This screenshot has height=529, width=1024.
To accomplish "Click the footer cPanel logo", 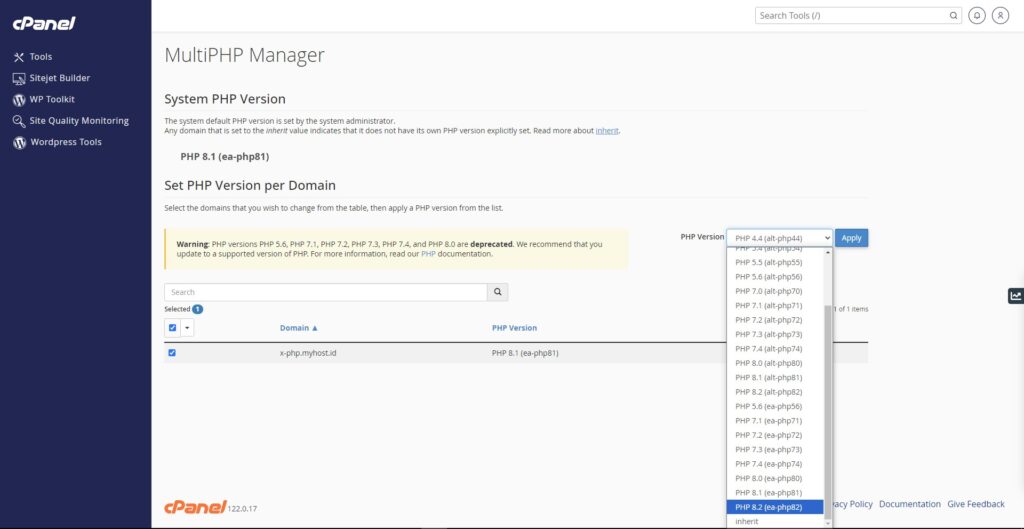I will coord(195,507).
